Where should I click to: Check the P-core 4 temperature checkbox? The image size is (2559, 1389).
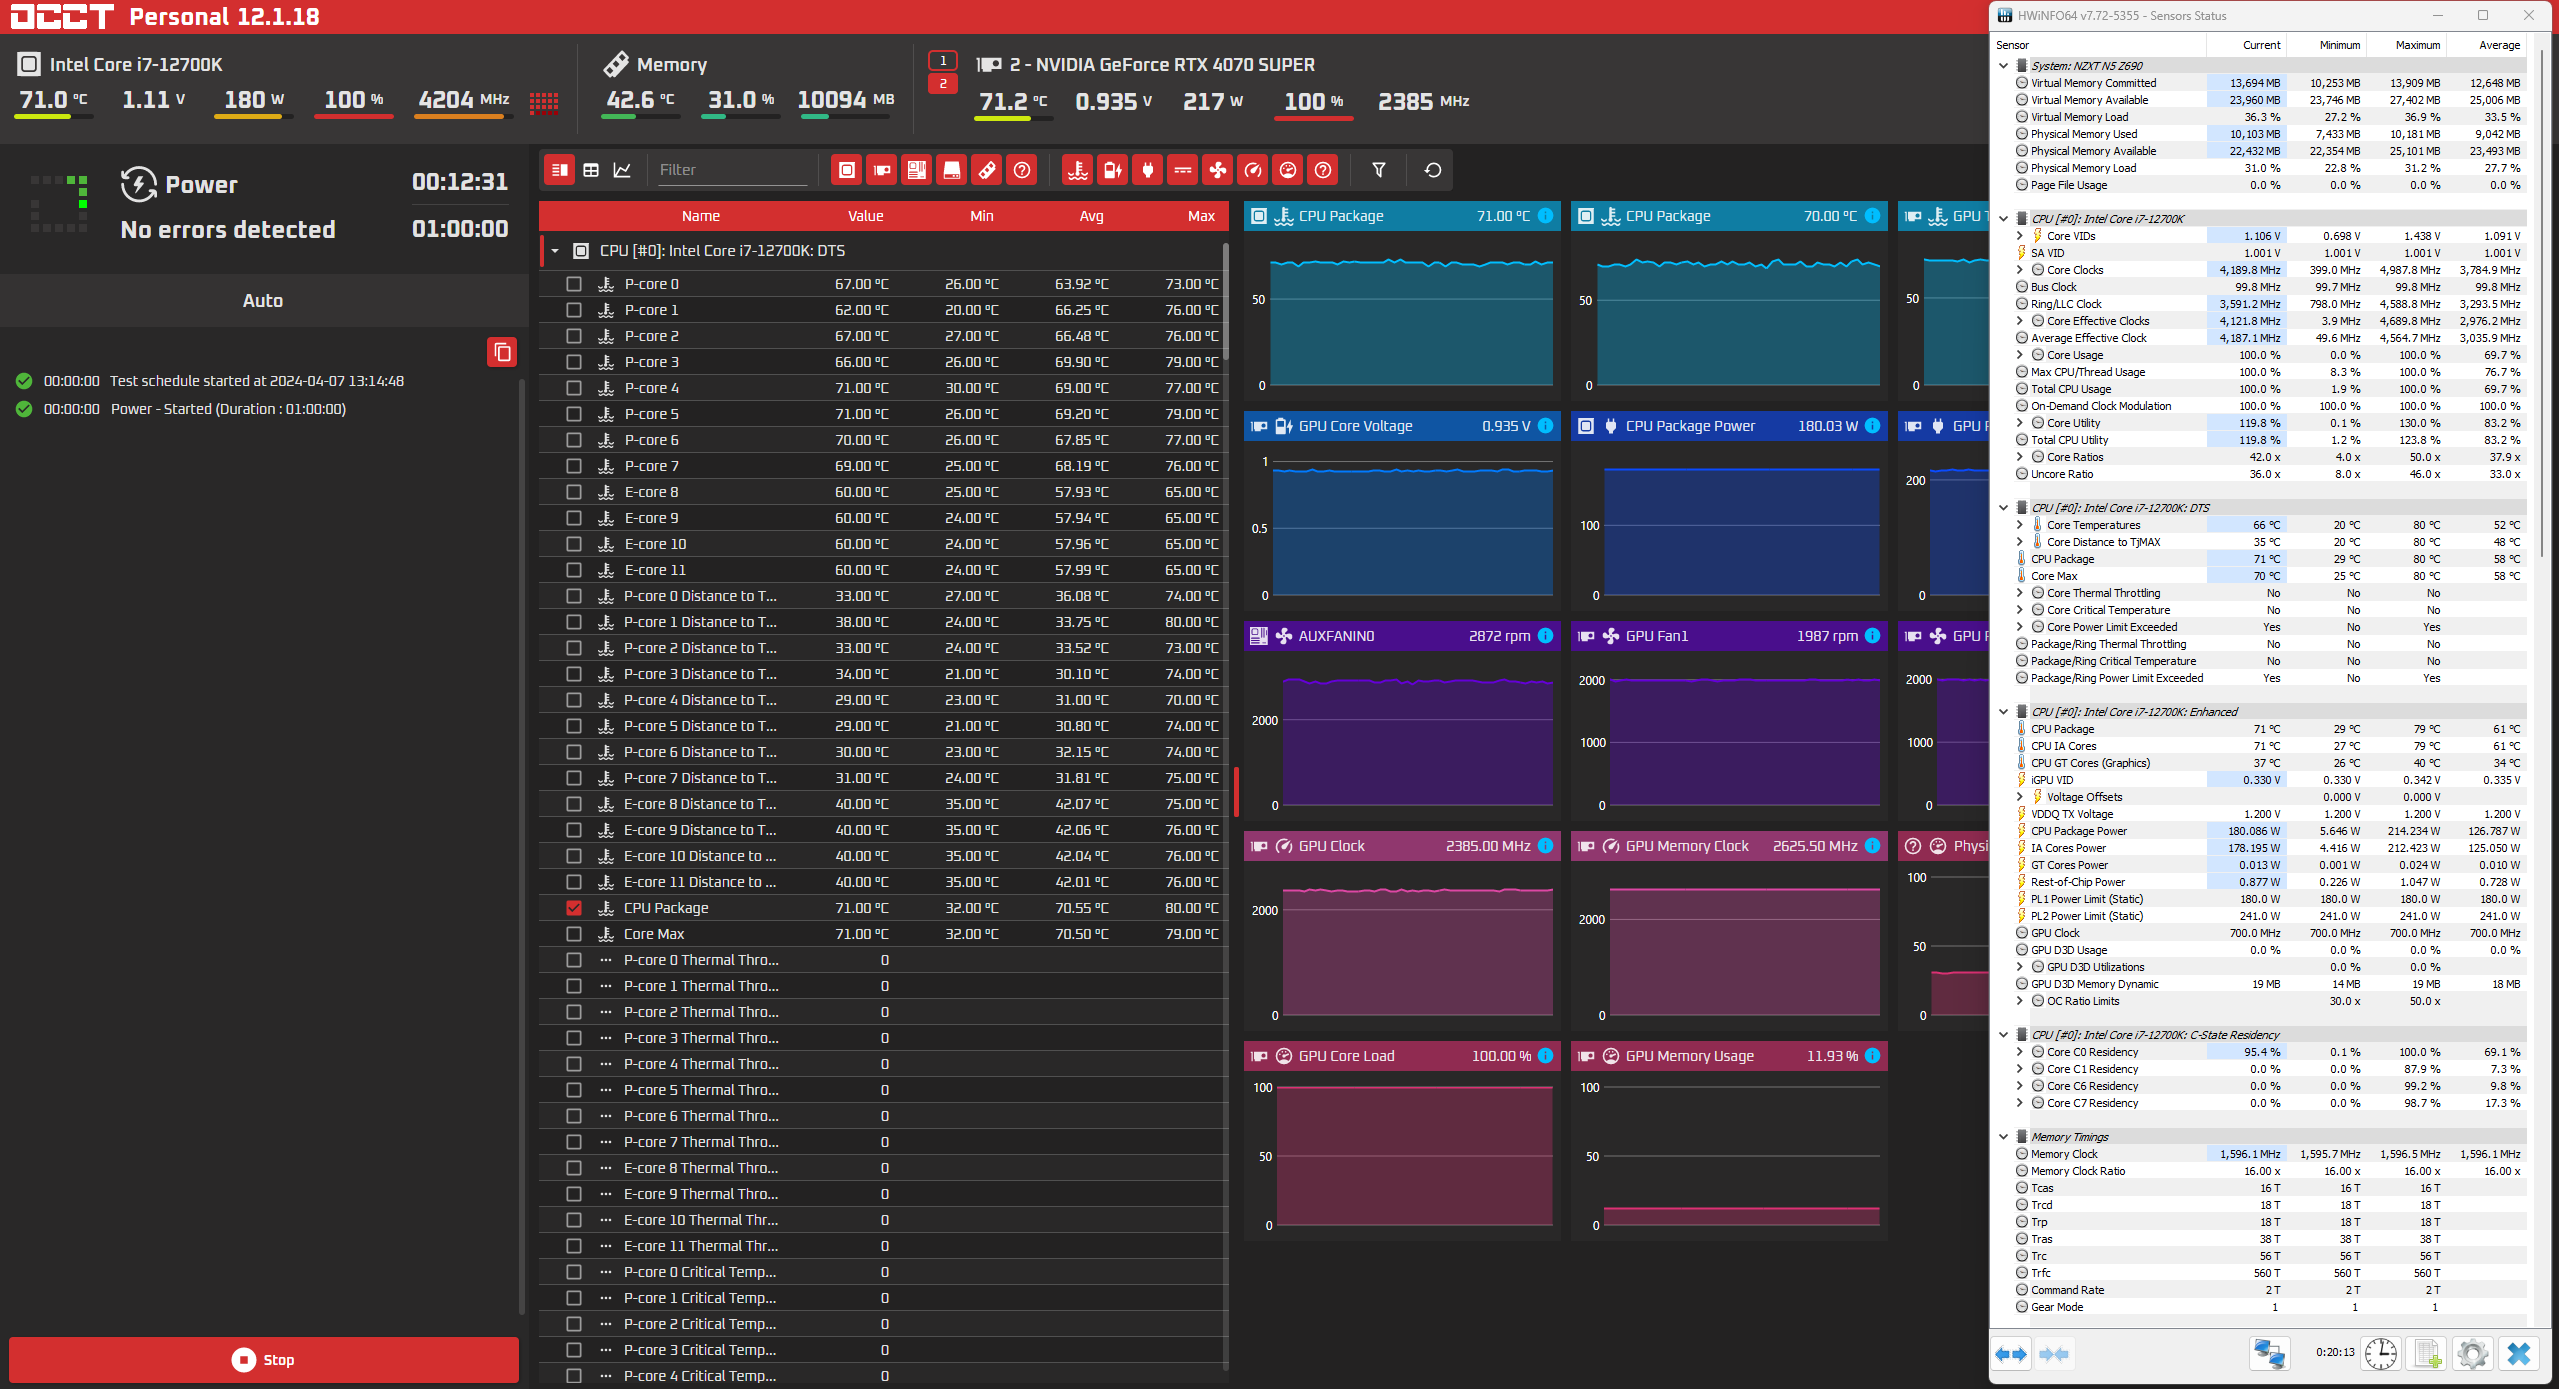[574, 388]
